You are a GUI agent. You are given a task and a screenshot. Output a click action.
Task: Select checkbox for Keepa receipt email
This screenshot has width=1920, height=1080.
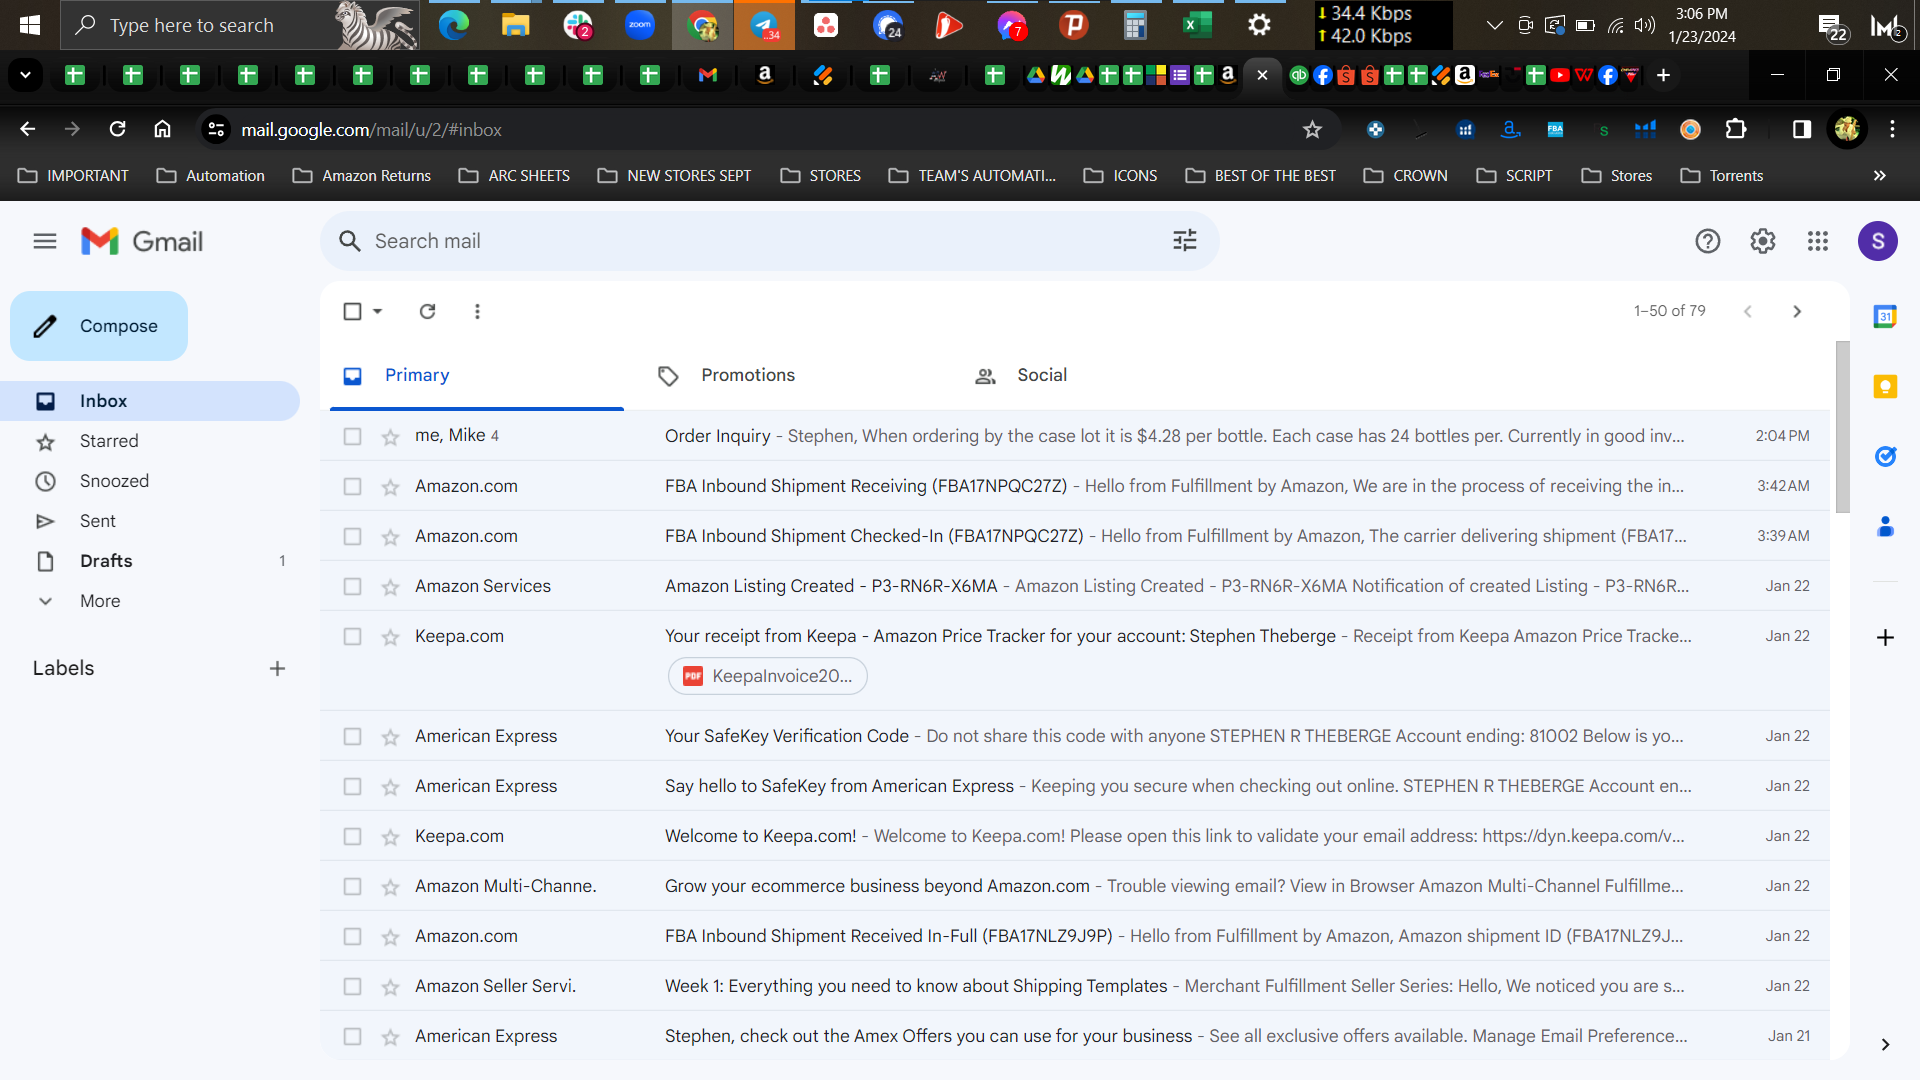coord(352,636)
